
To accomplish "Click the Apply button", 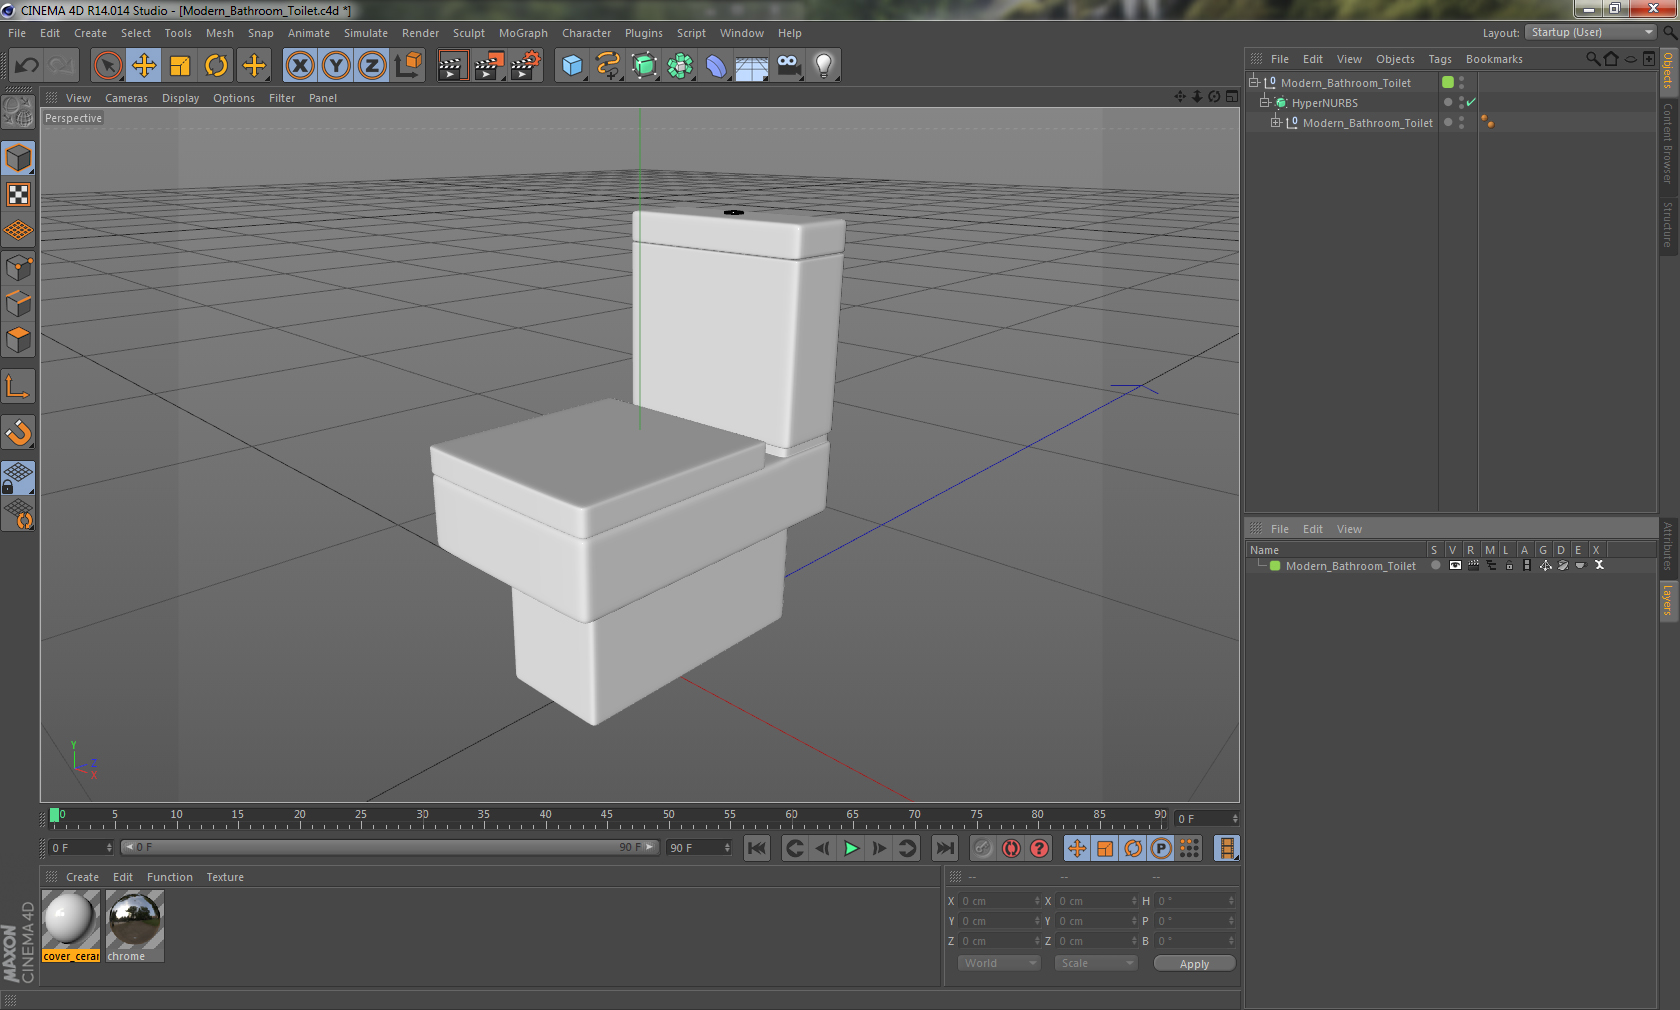I will 1194,964.
